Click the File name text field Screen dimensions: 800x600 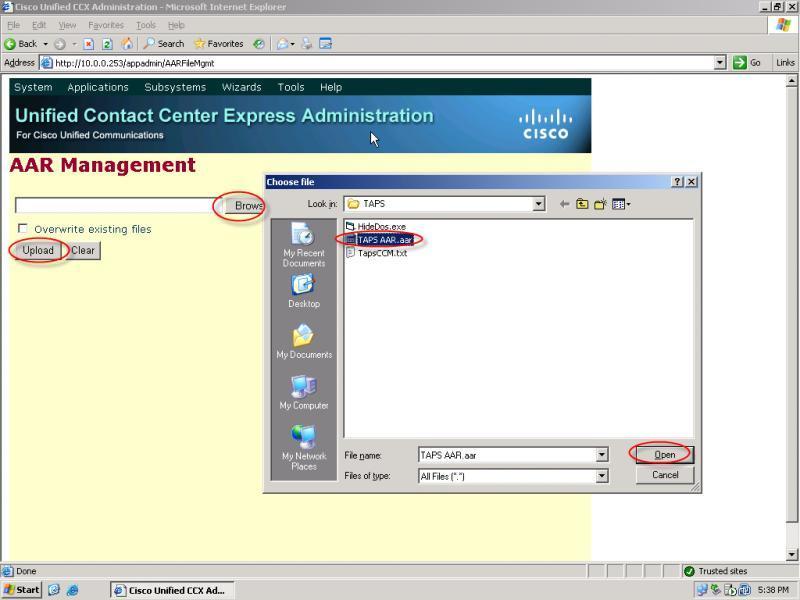tap(507, 455)
